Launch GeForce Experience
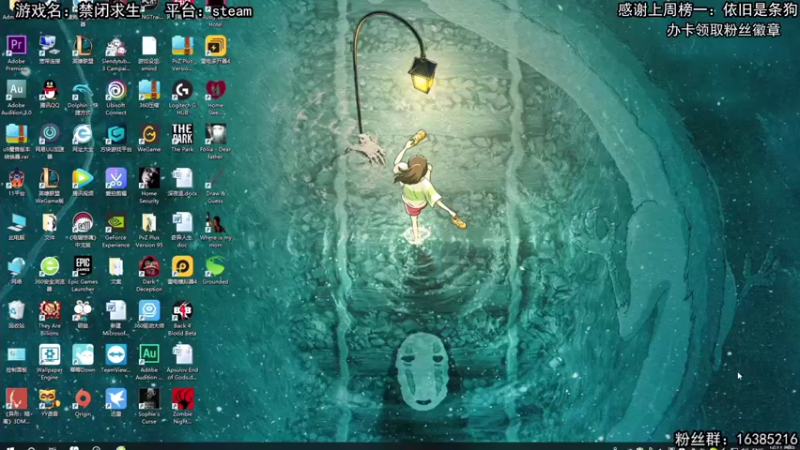The width and height of the screenshot is (800, 450). pos(116,222)
